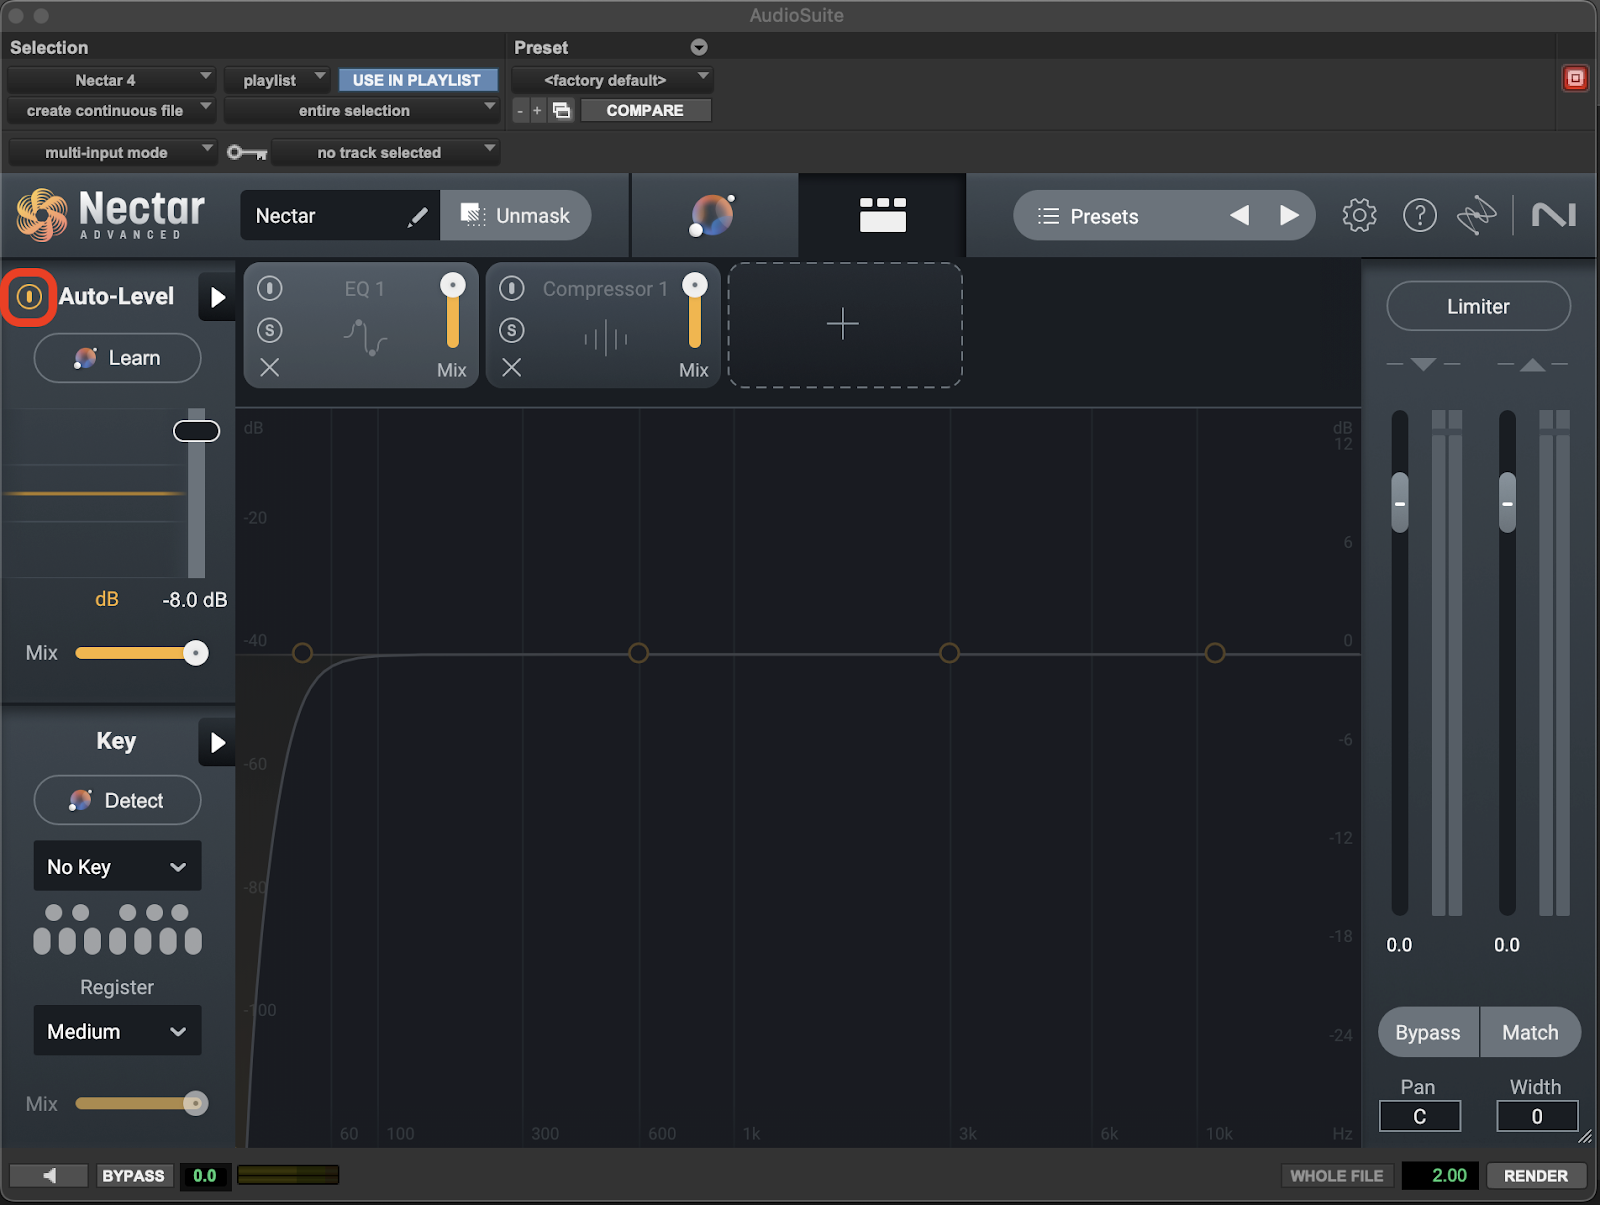This screenshot has height=1205, width=1600.
Task: Open the Register Medium dropdown
Action: click(x=117, y=1030)
